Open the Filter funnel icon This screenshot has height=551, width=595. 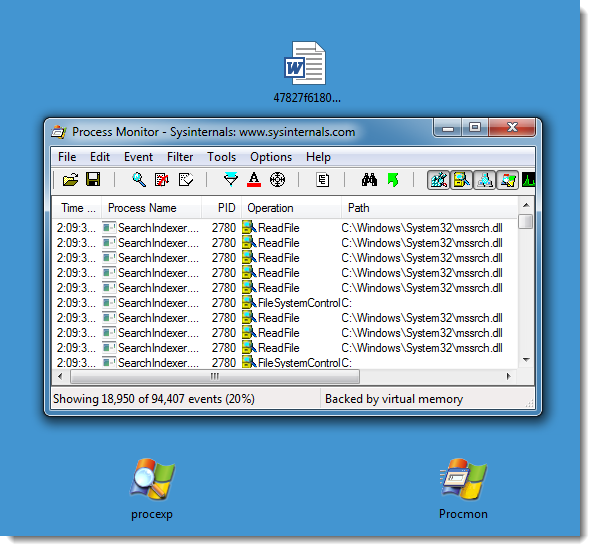pos(231,179)
